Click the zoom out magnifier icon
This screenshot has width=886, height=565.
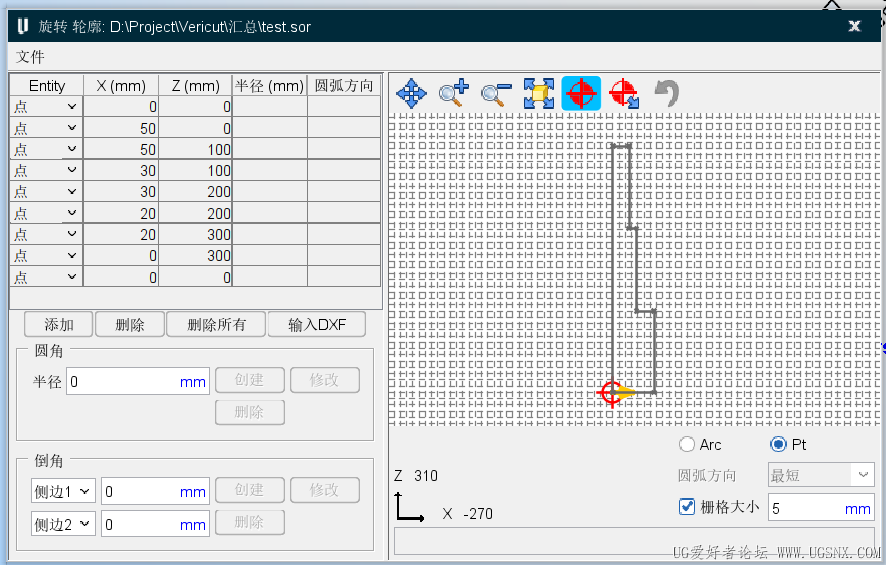tap(496, 93)
